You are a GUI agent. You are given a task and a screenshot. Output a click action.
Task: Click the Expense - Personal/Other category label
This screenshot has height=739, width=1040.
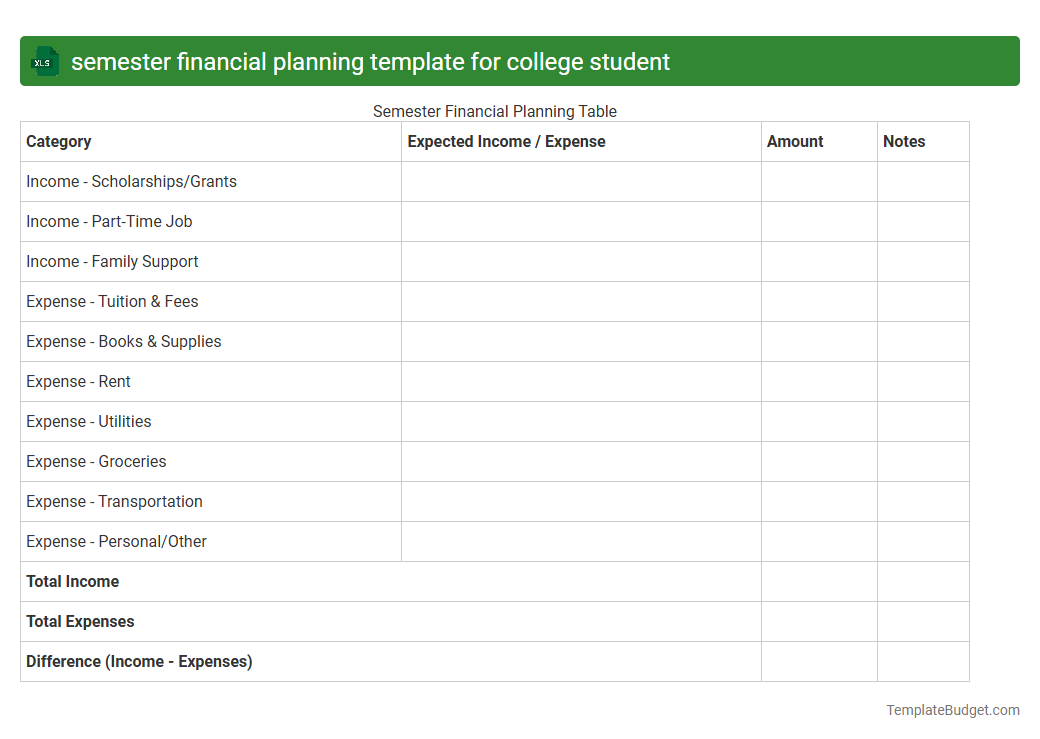tap(116, 541)
